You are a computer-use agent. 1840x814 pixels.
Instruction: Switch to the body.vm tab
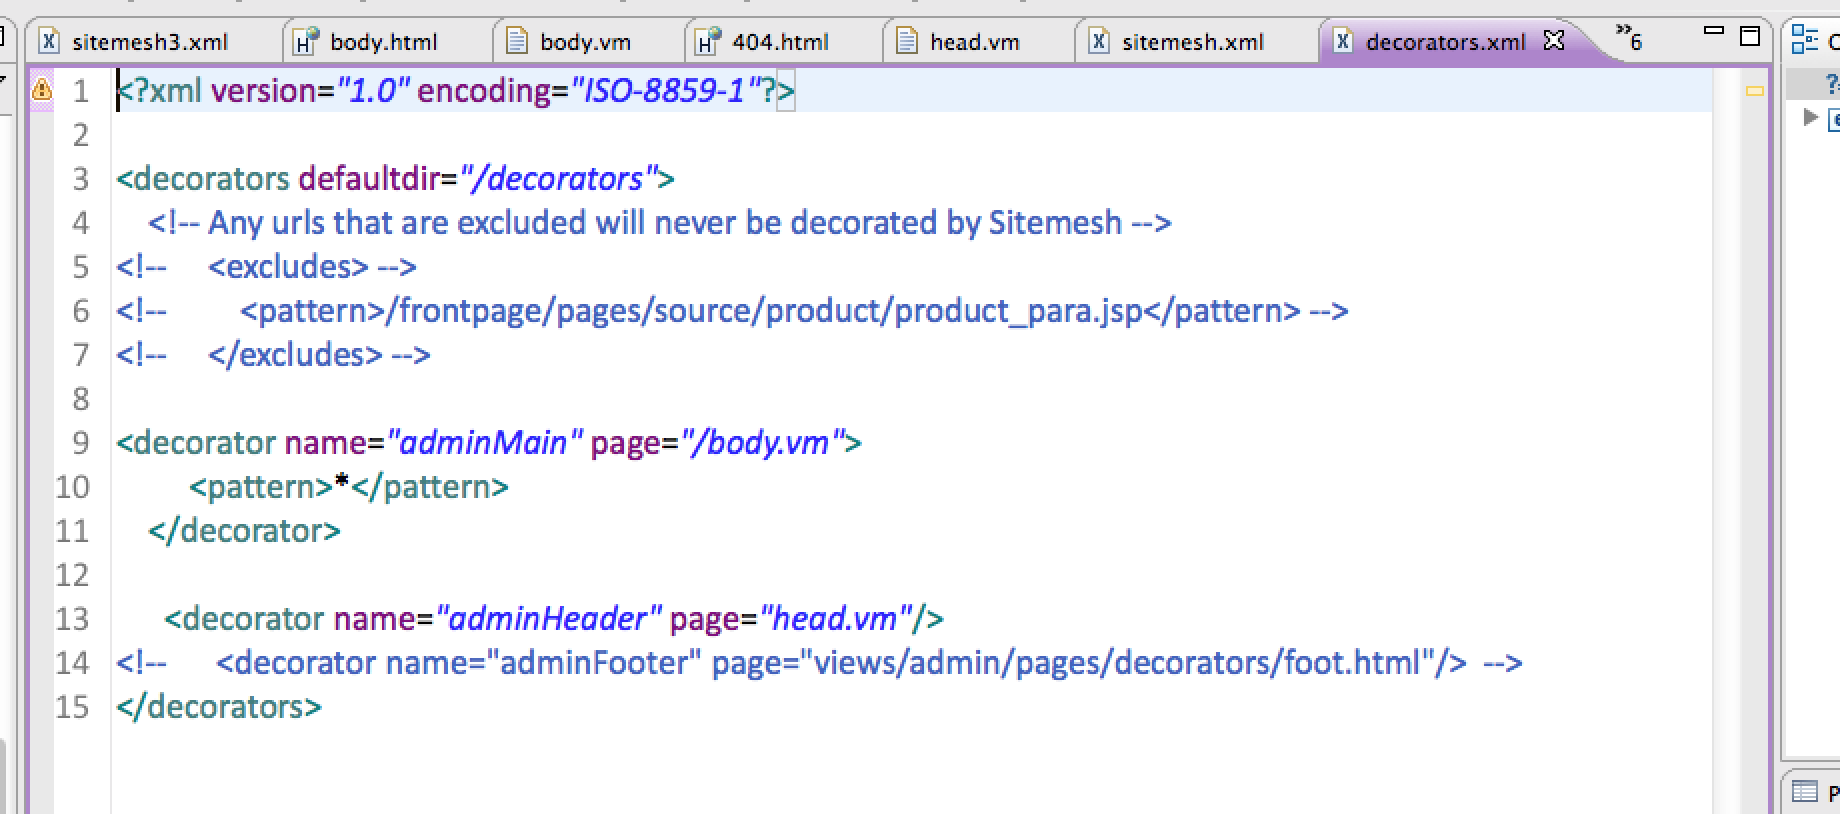pos(585,42)
